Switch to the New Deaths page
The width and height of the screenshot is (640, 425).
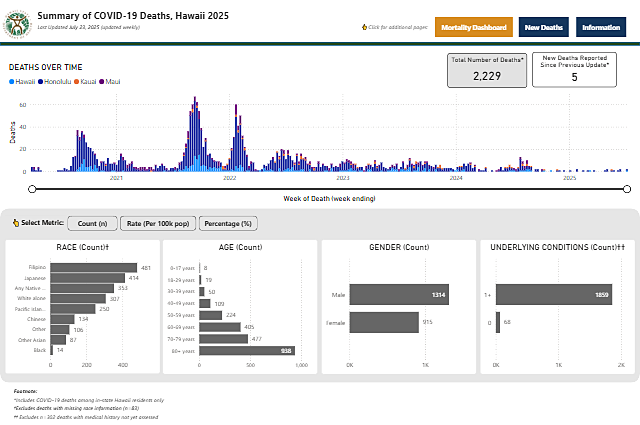tap(545, 28)
